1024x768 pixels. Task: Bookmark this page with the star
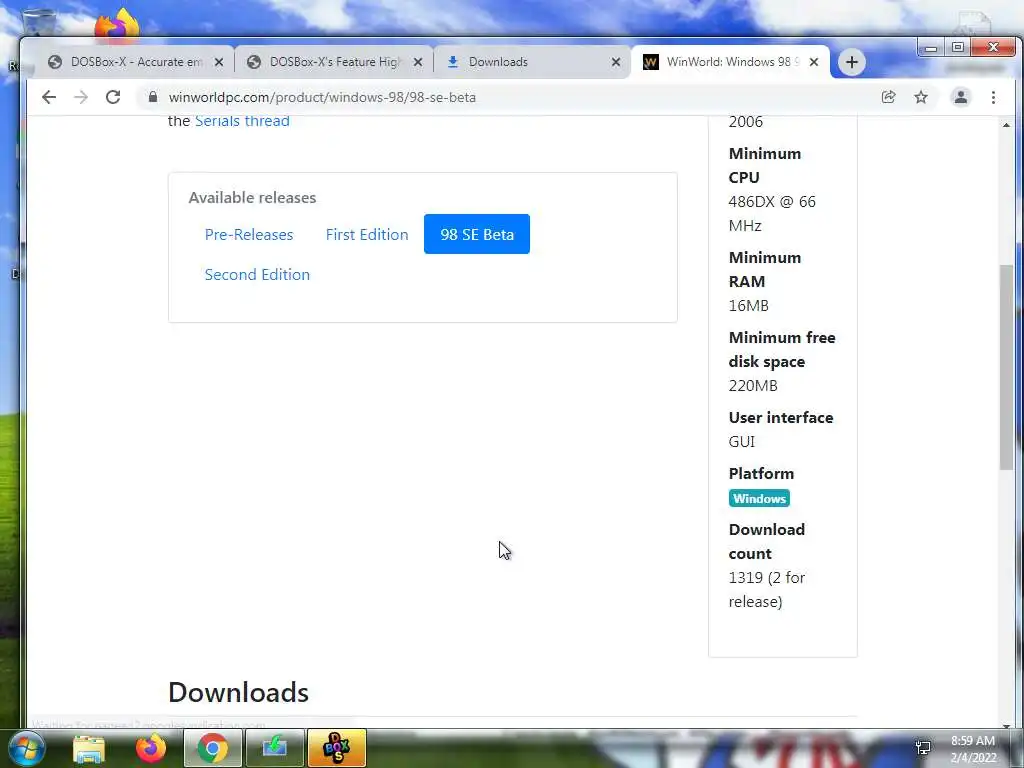click(921, 97)
